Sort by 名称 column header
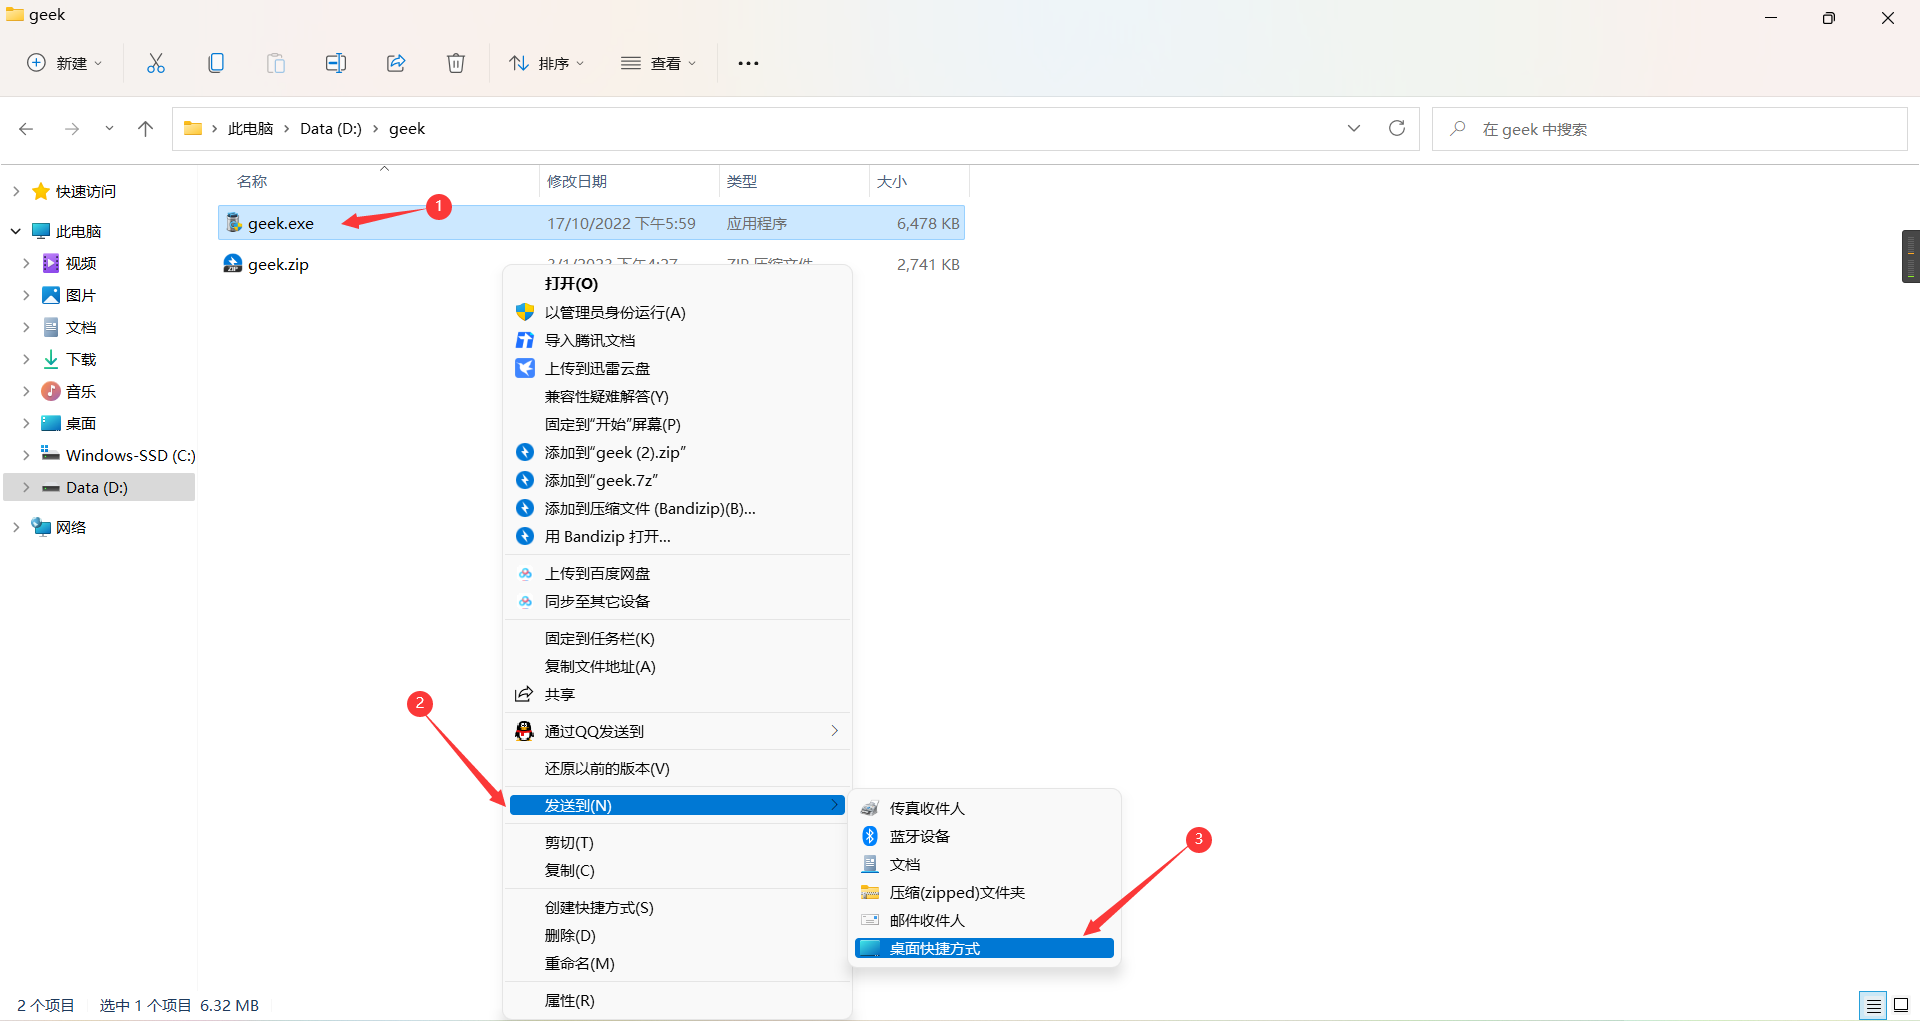1920x1021 pixels. pos(252,181)
